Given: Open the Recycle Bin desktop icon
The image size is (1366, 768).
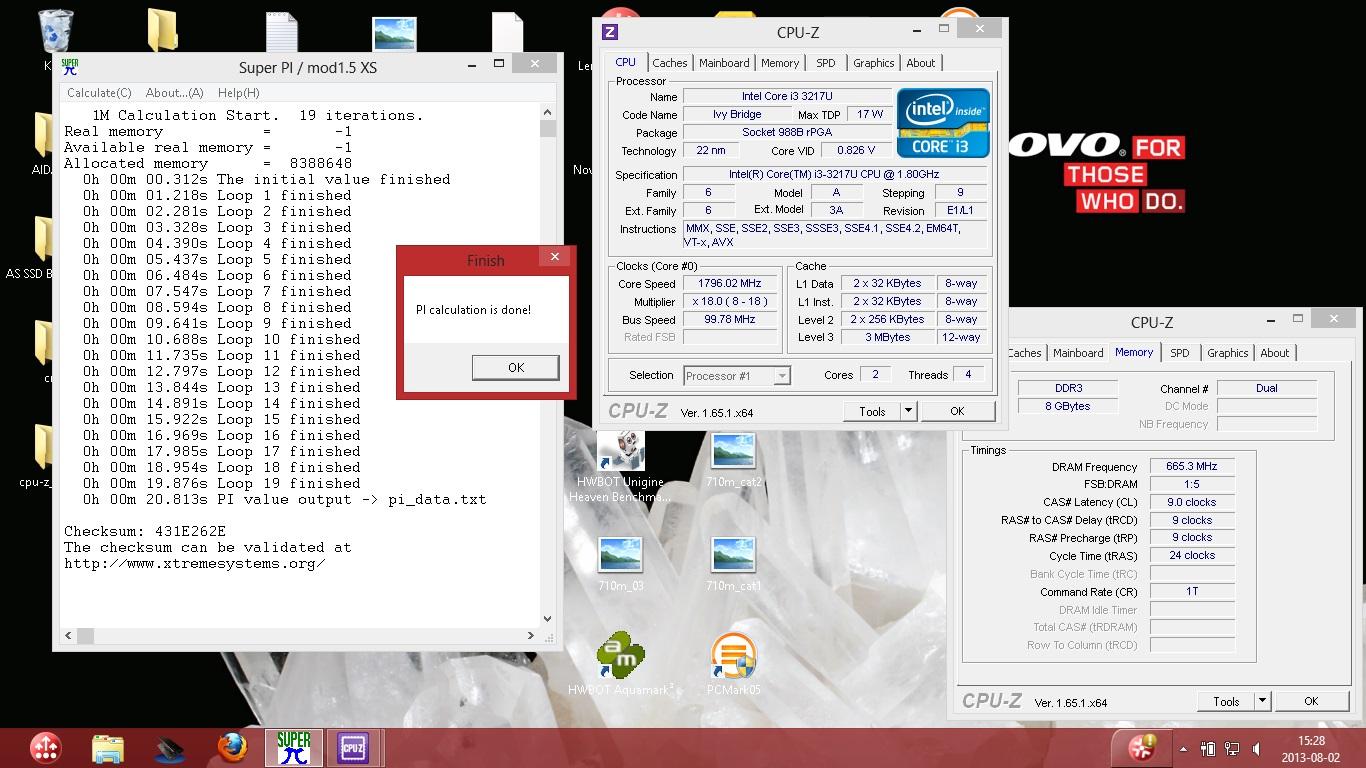Looking at the screenshot, I should coord(55,30).
